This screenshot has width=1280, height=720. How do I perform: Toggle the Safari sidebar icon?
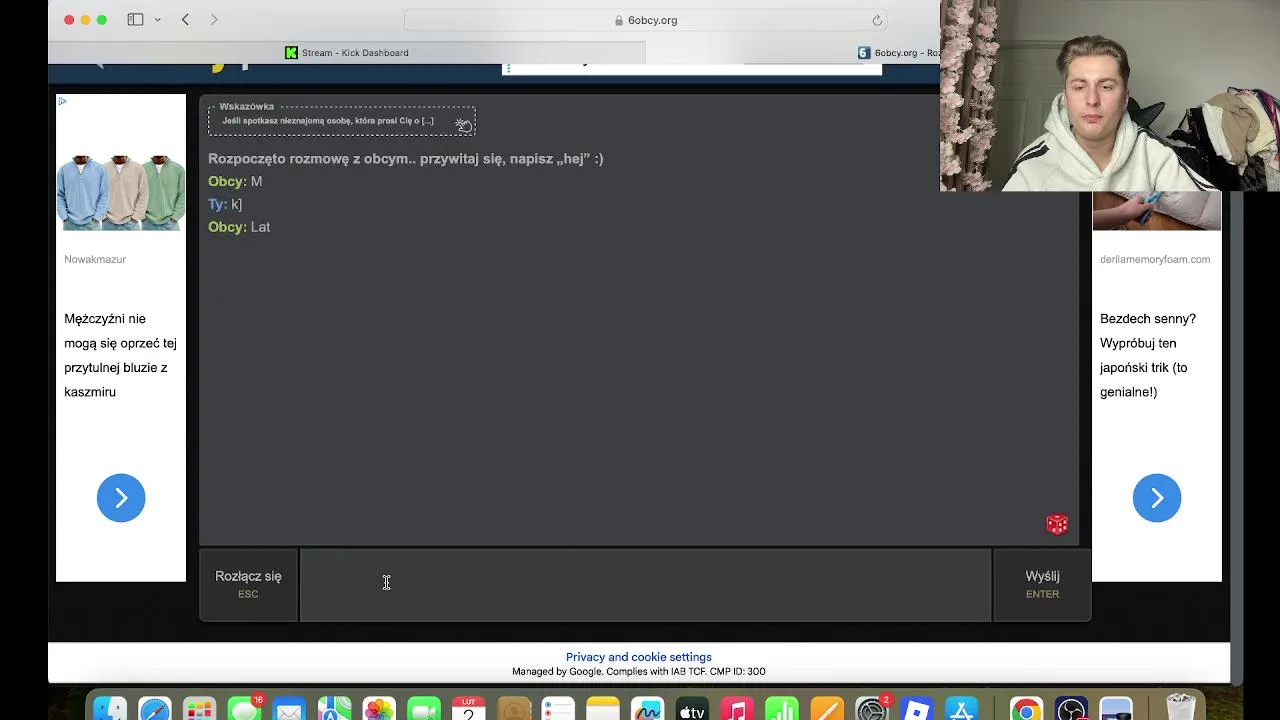(135, 20)
